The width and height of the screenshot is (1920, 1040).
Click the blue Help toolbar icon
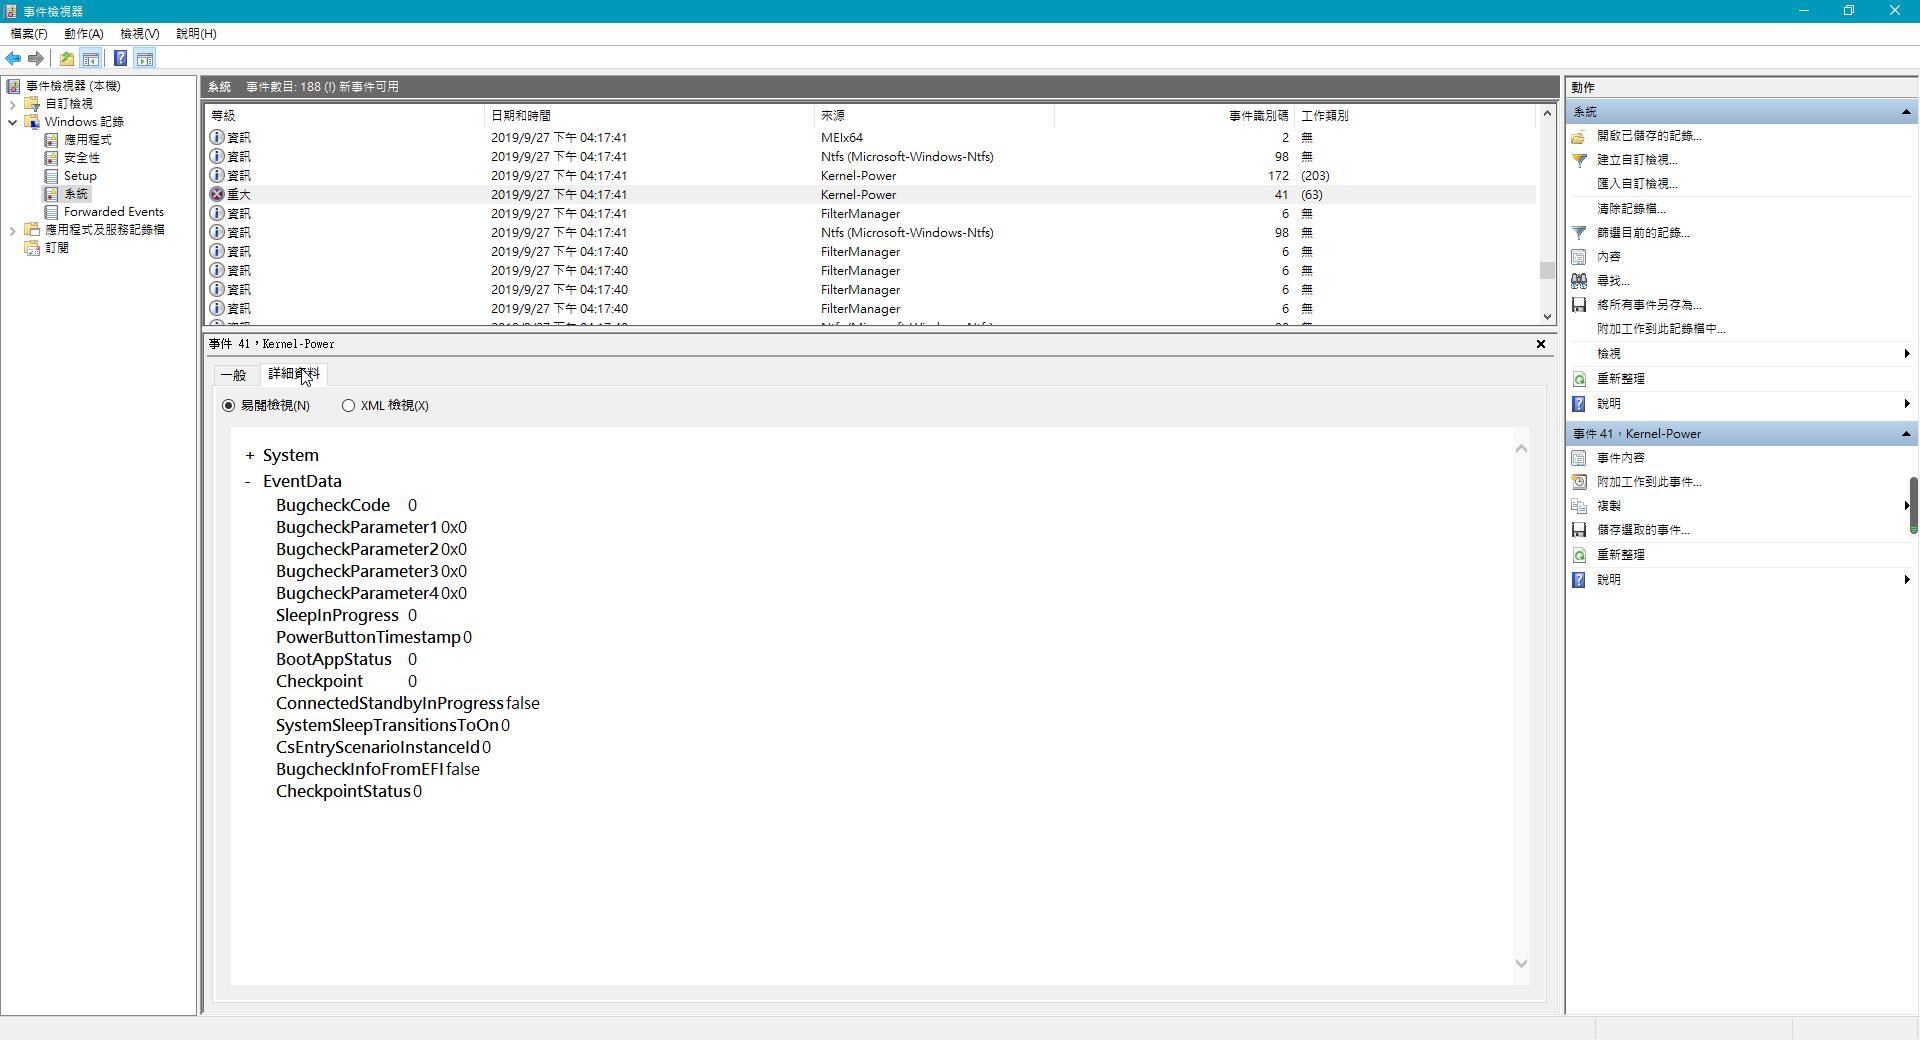(120, 59)
